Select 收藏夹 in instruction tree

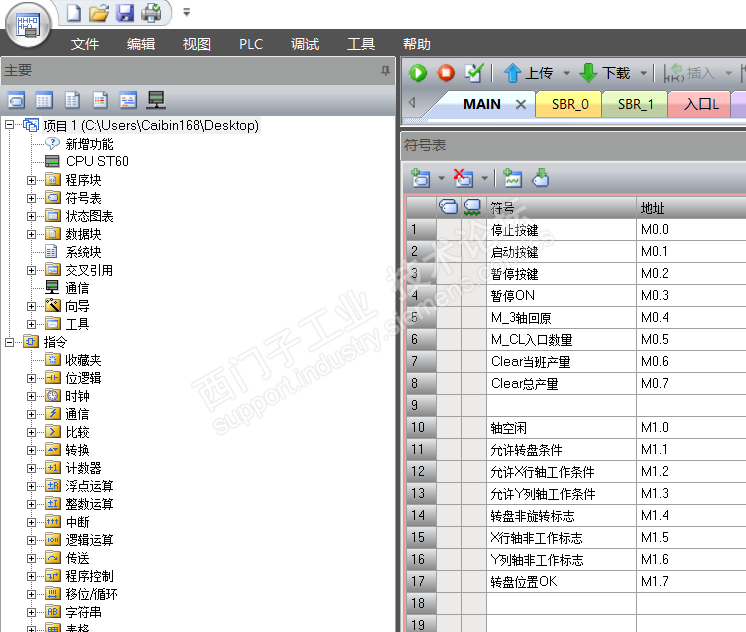[x=83, y=360]
